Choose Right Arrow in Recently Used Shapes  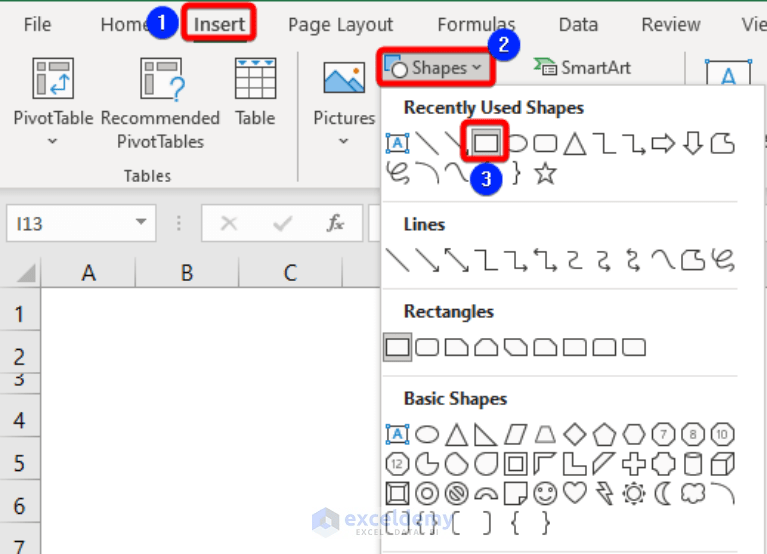[663, 144]
